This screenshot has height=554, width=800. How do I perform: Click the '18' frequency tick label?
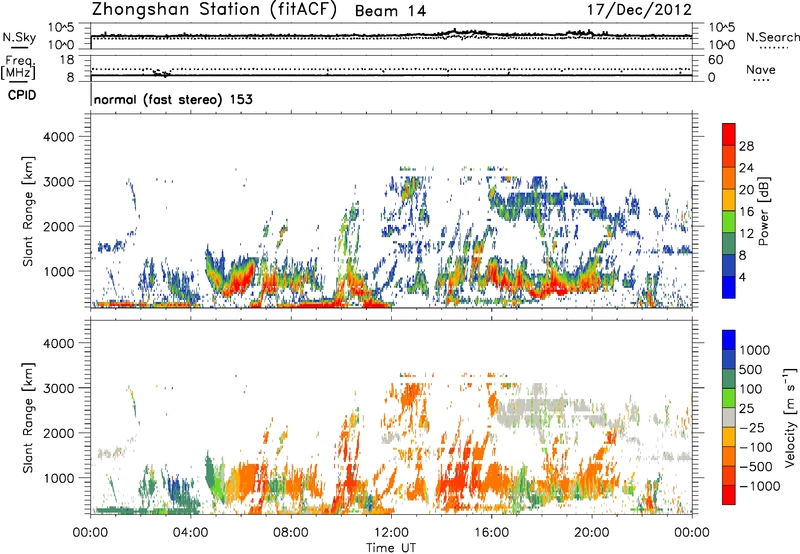66,60
